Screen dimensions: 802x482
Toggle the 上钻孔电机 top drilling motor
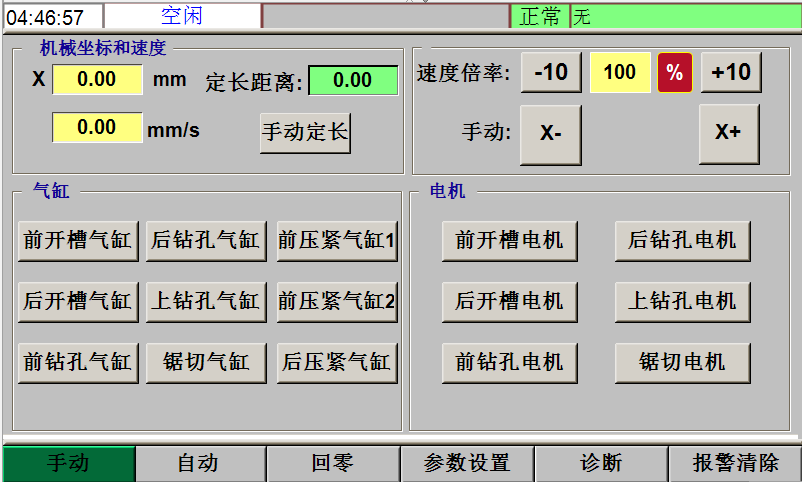coord(682,301)
